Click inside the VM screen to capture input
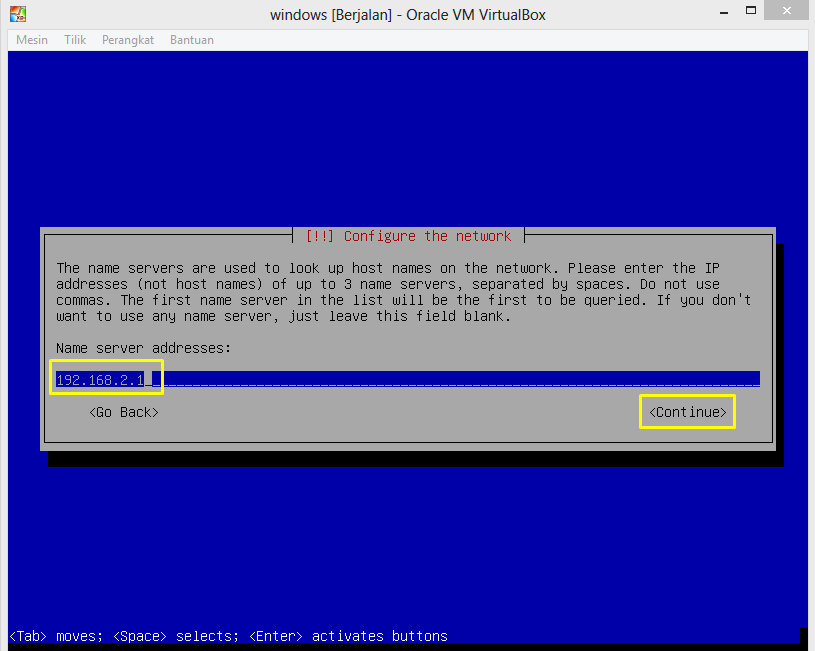Viewport: 815px width, 651px height. tap(400, 550)
